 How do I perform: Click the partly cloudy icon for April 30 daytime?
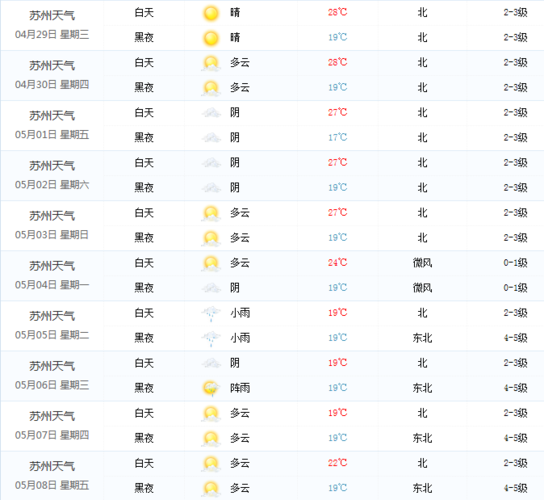pyautogui.click(x=211, y=63)
